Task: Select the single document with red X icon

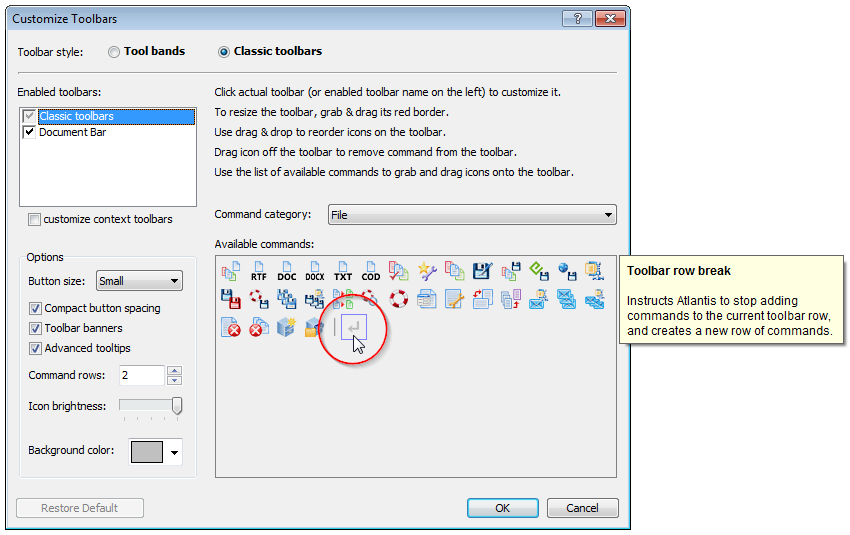Action: [x=230, y=327]
